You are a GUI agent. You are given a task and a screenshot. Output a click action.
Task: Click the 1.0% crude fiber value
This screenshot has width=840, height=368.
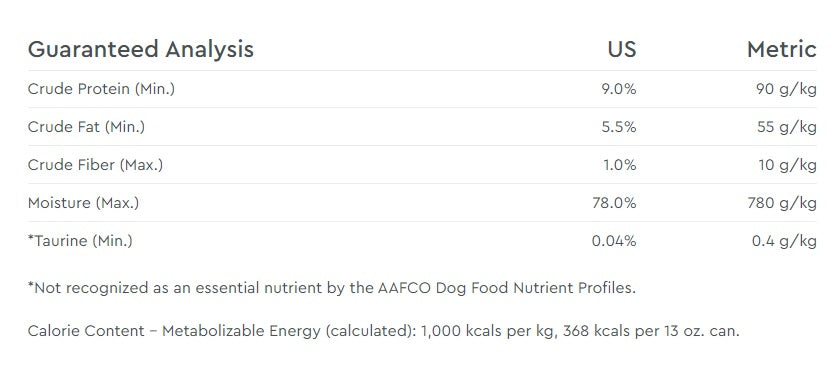tap(620, 165)
